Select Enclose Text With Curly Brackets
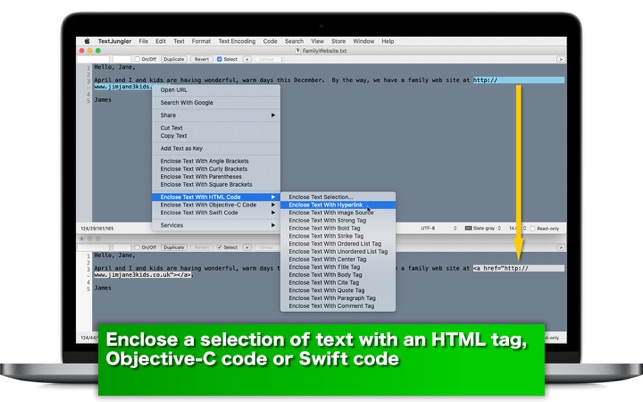 tap(216, 169)
